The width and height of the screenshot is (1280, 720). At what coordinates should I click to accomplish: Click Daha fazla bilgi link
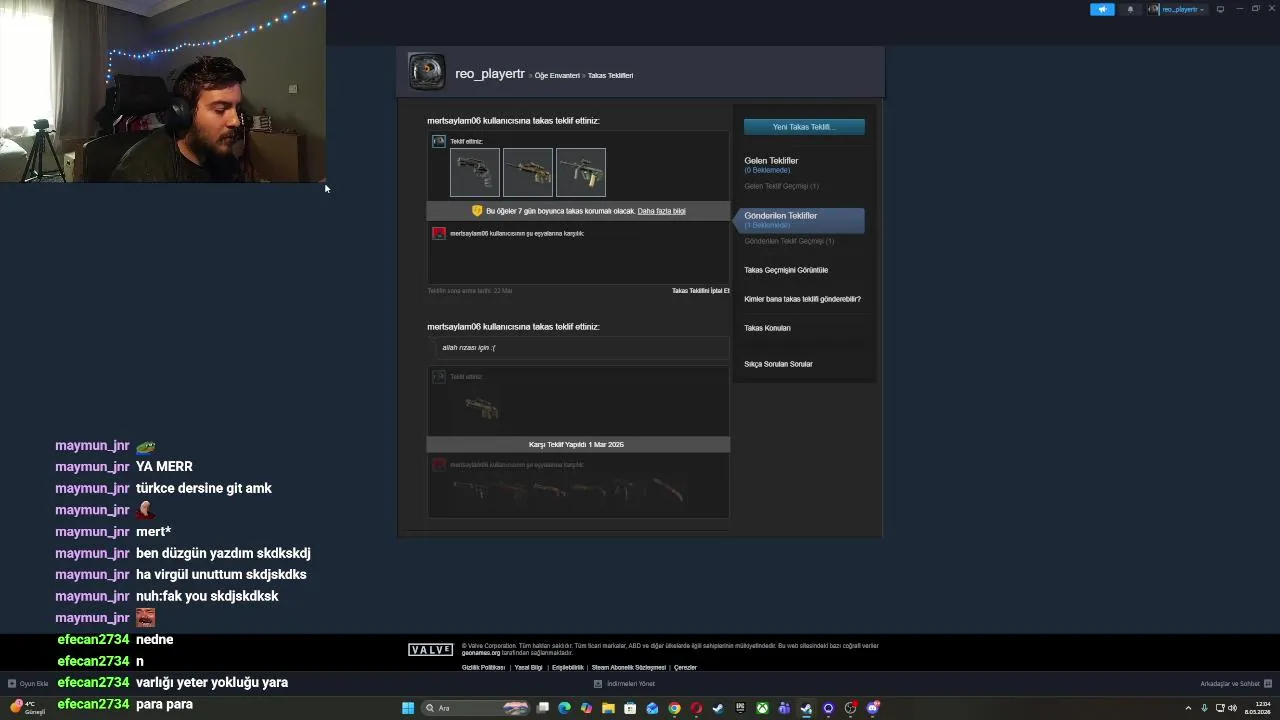(661, 211)
